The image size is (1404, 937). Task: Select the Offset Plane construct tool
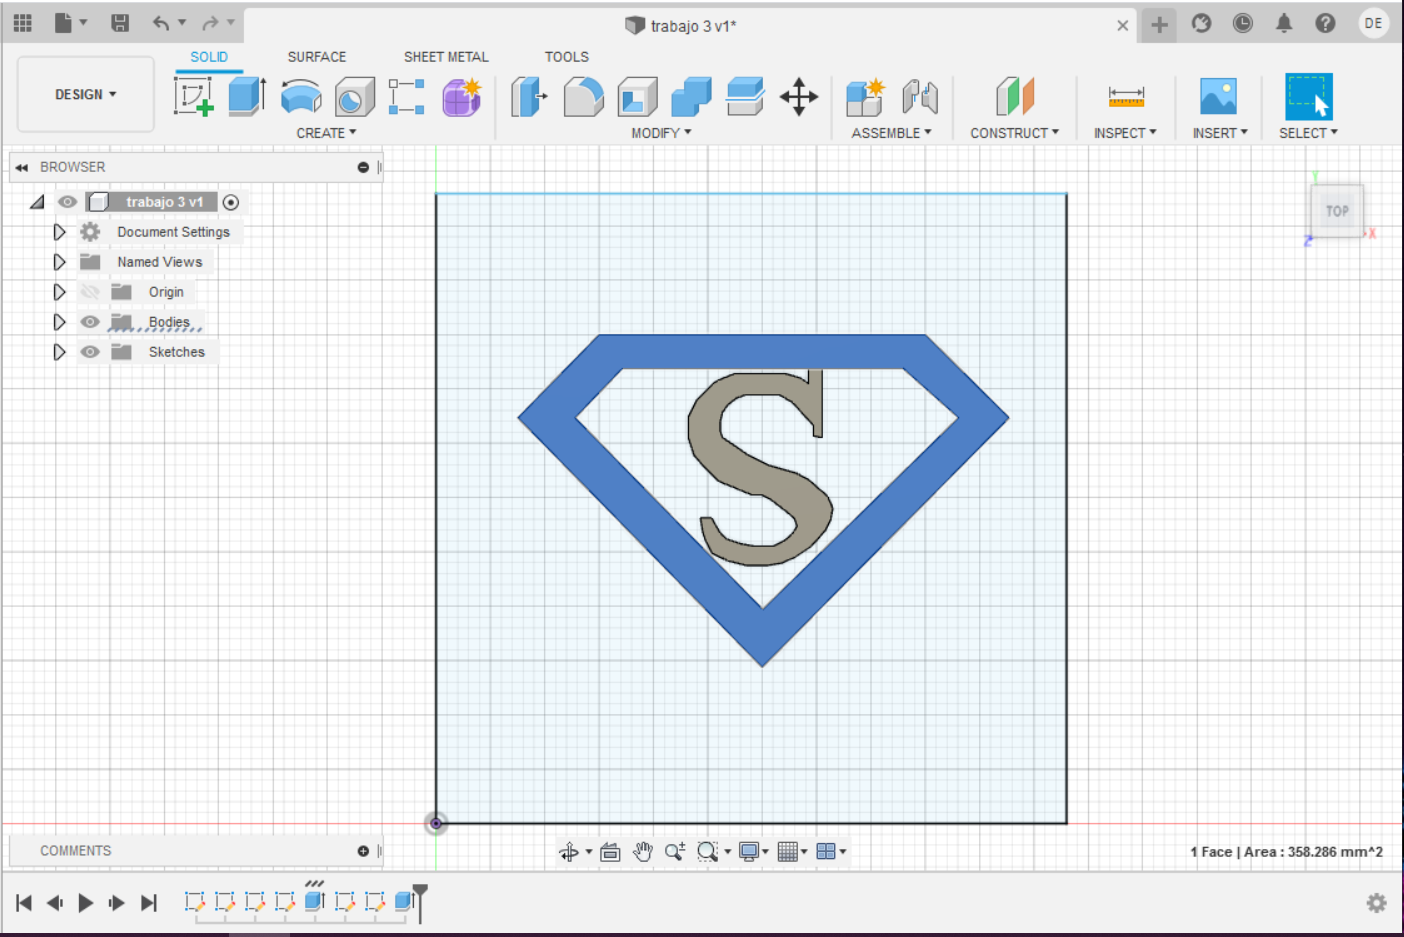(x=1015, y=97)
